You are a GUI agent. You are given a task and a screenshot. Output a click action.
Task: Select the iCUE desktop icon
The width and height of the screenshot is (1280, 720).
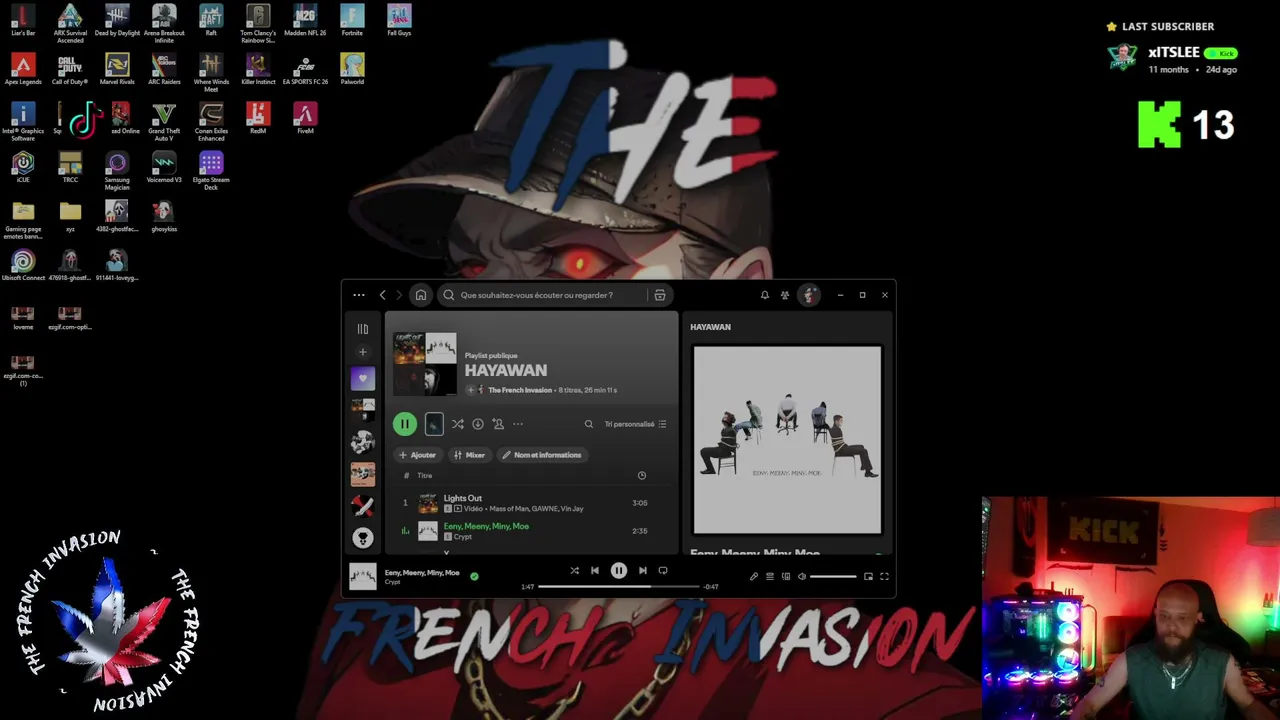pos(23,168)
